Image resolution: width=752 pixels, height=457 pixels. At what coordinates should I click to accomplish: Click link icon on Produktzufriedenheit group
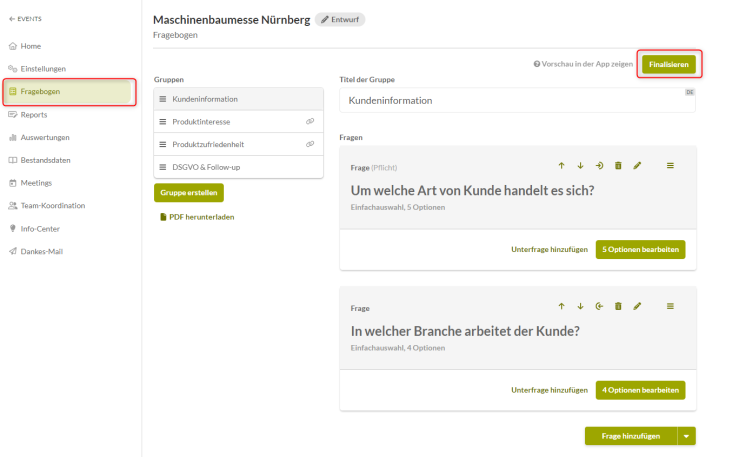310,144
